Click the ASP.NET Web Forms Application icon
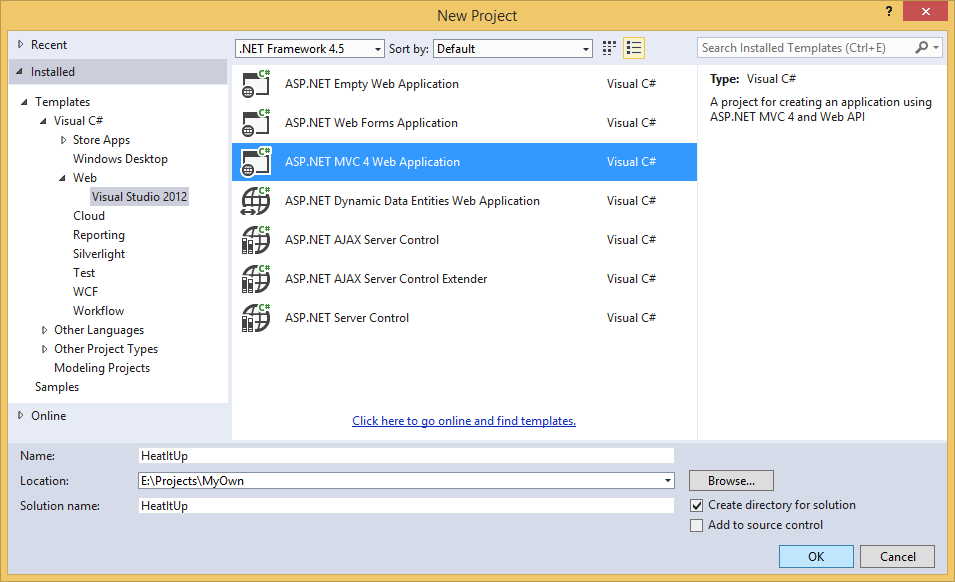The image size is (955, 582). 256,123
